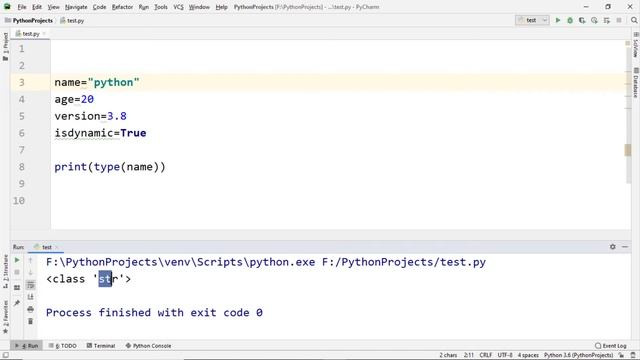Open the File menu

22,7
